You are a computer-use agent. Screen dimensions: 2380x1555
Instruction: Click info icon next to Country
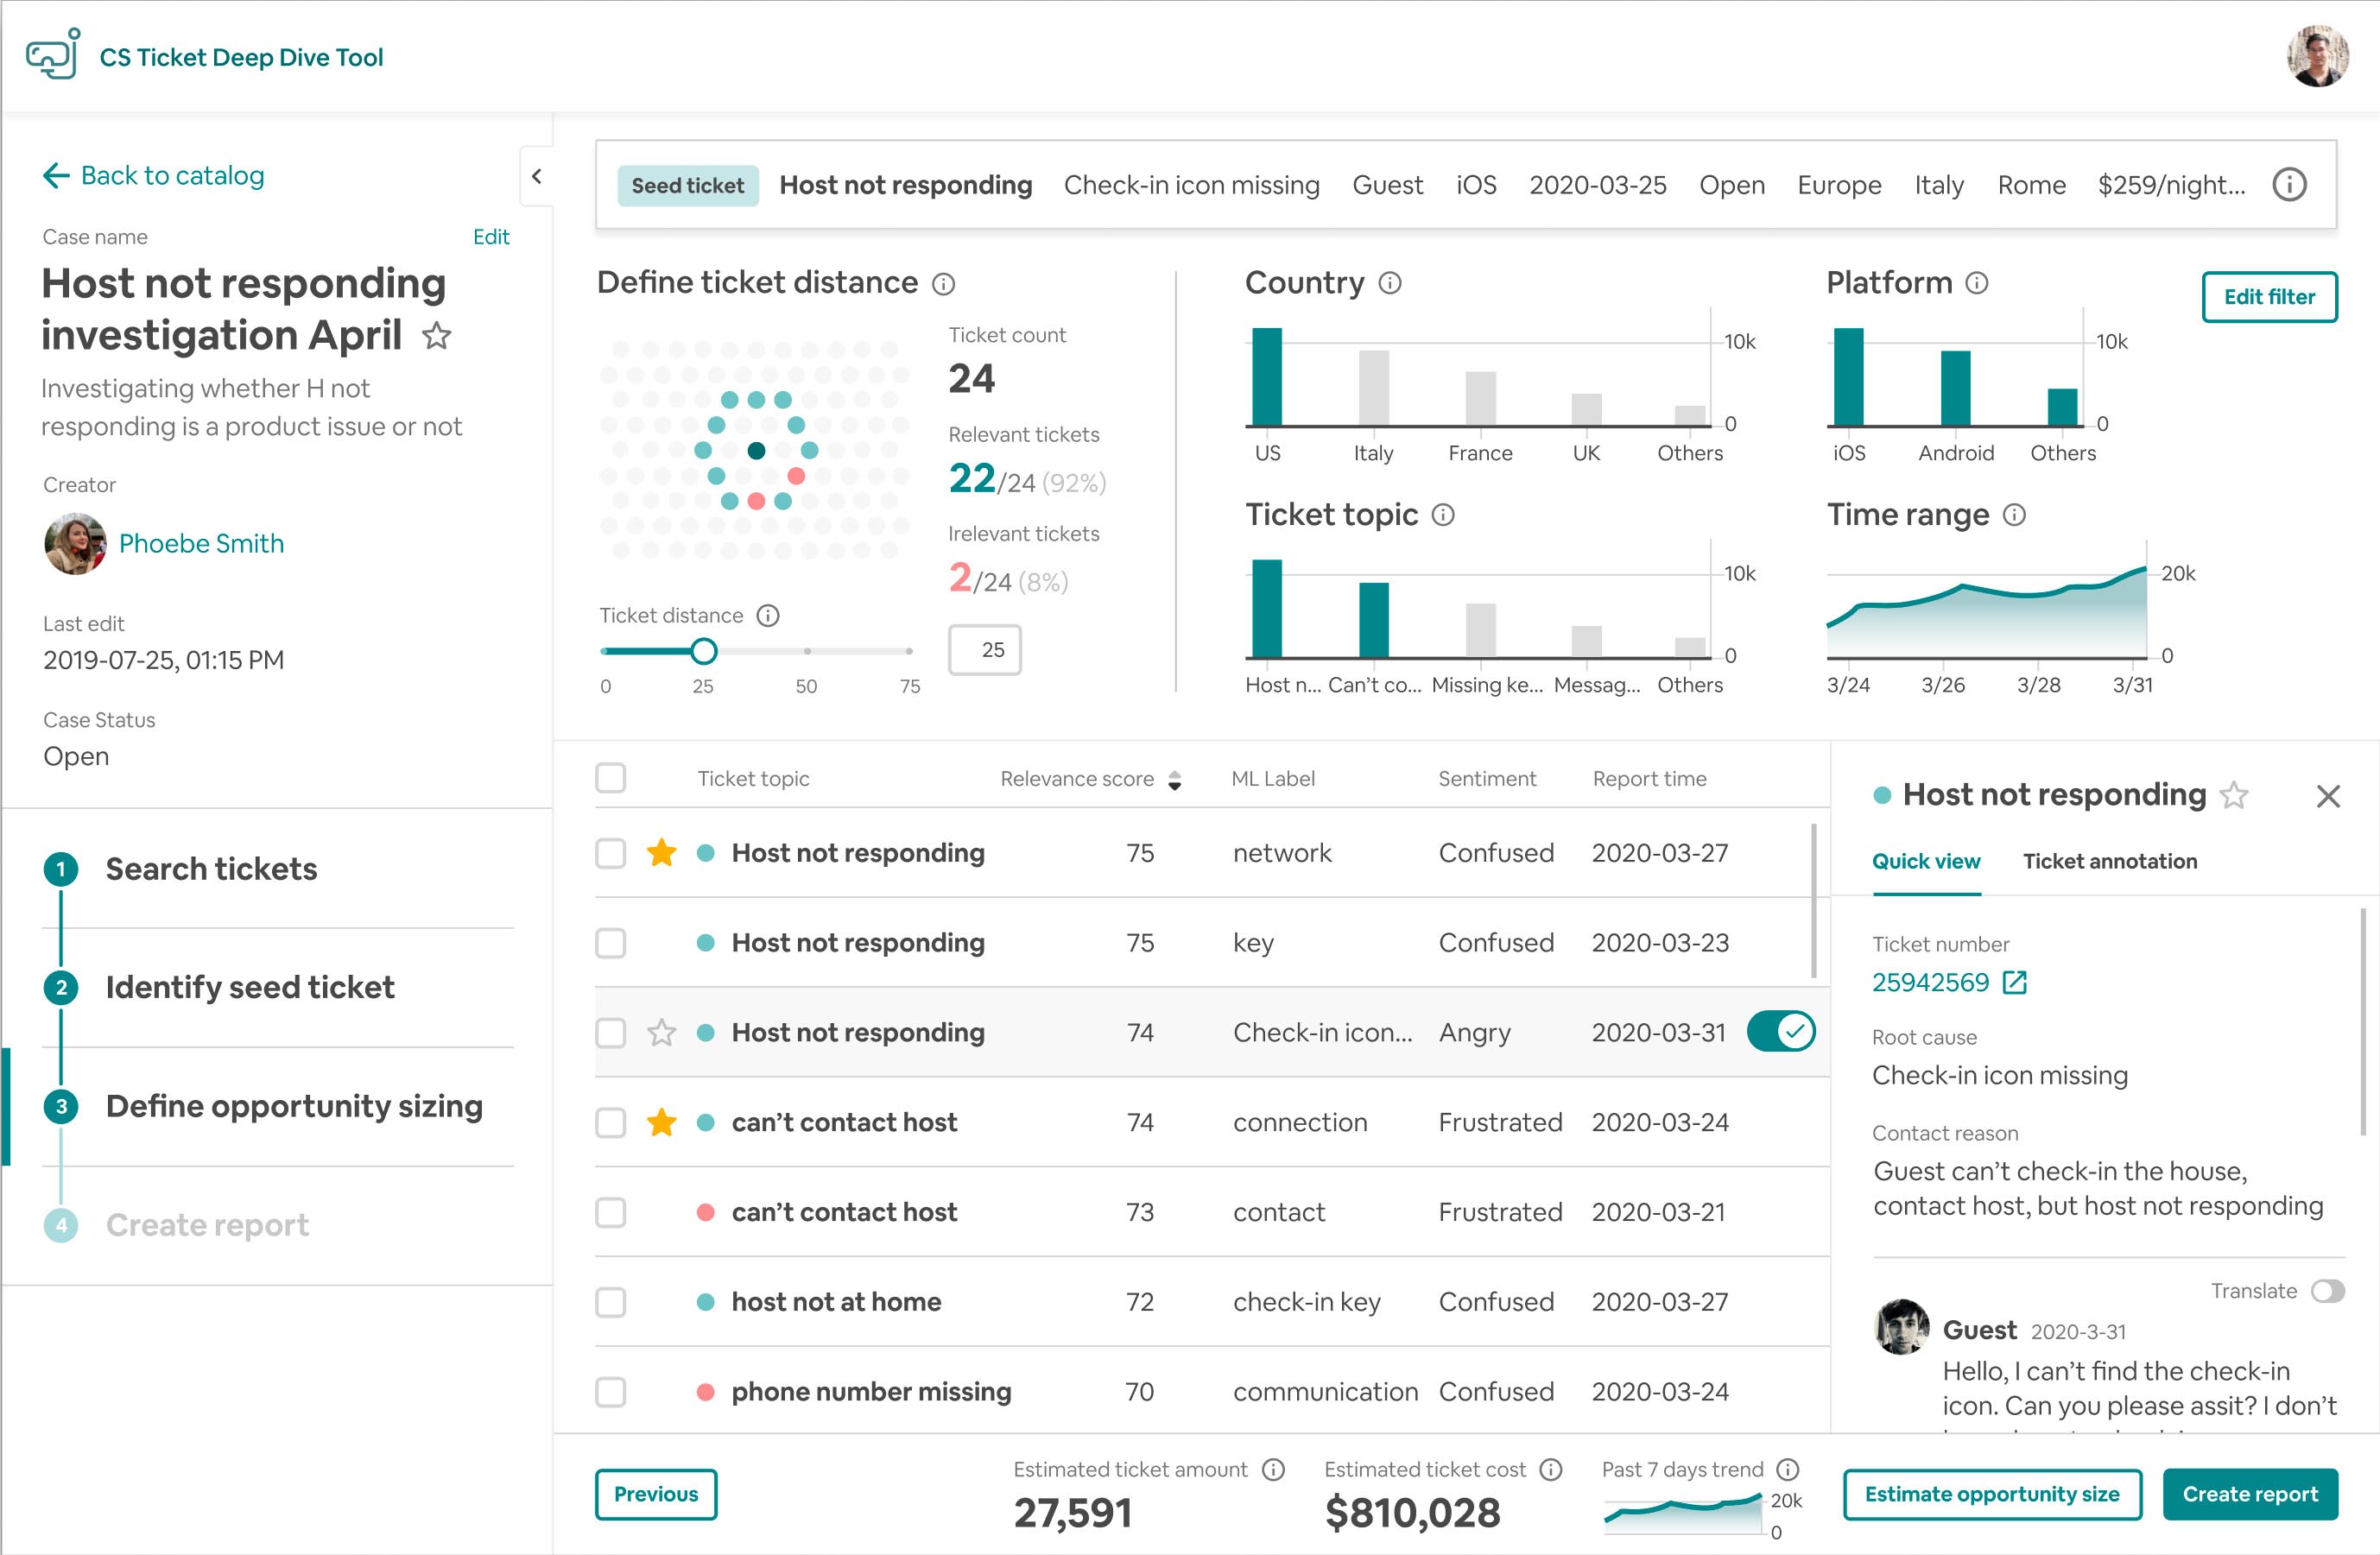[1390, 283]
